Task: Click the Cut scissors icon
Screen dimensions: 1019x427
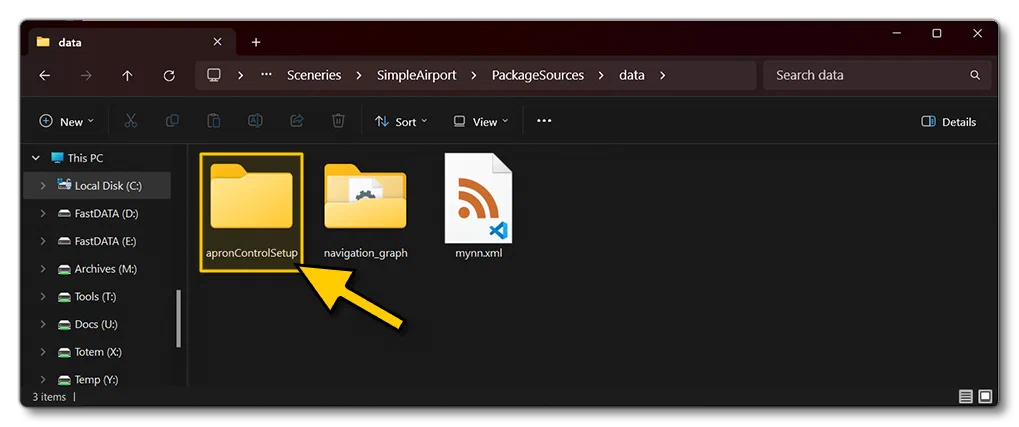Action: 131,121
